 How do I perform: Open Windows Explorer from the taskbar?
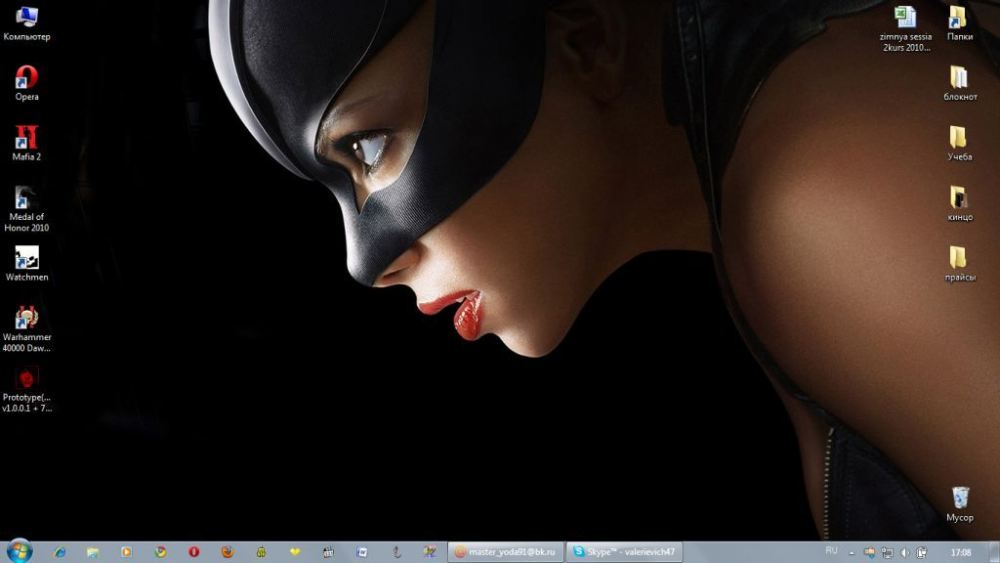pos(92,552)
